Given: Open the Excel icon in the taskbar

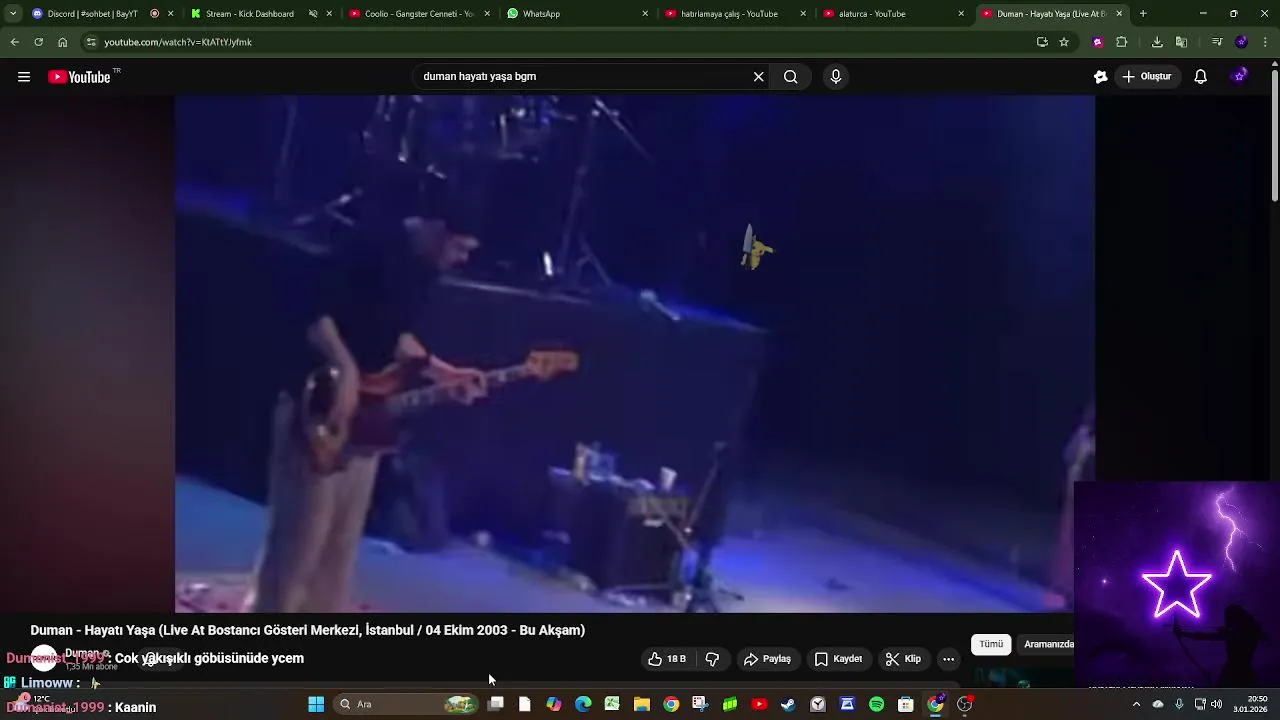Looking at the screenshot, I should coord(612,704).
